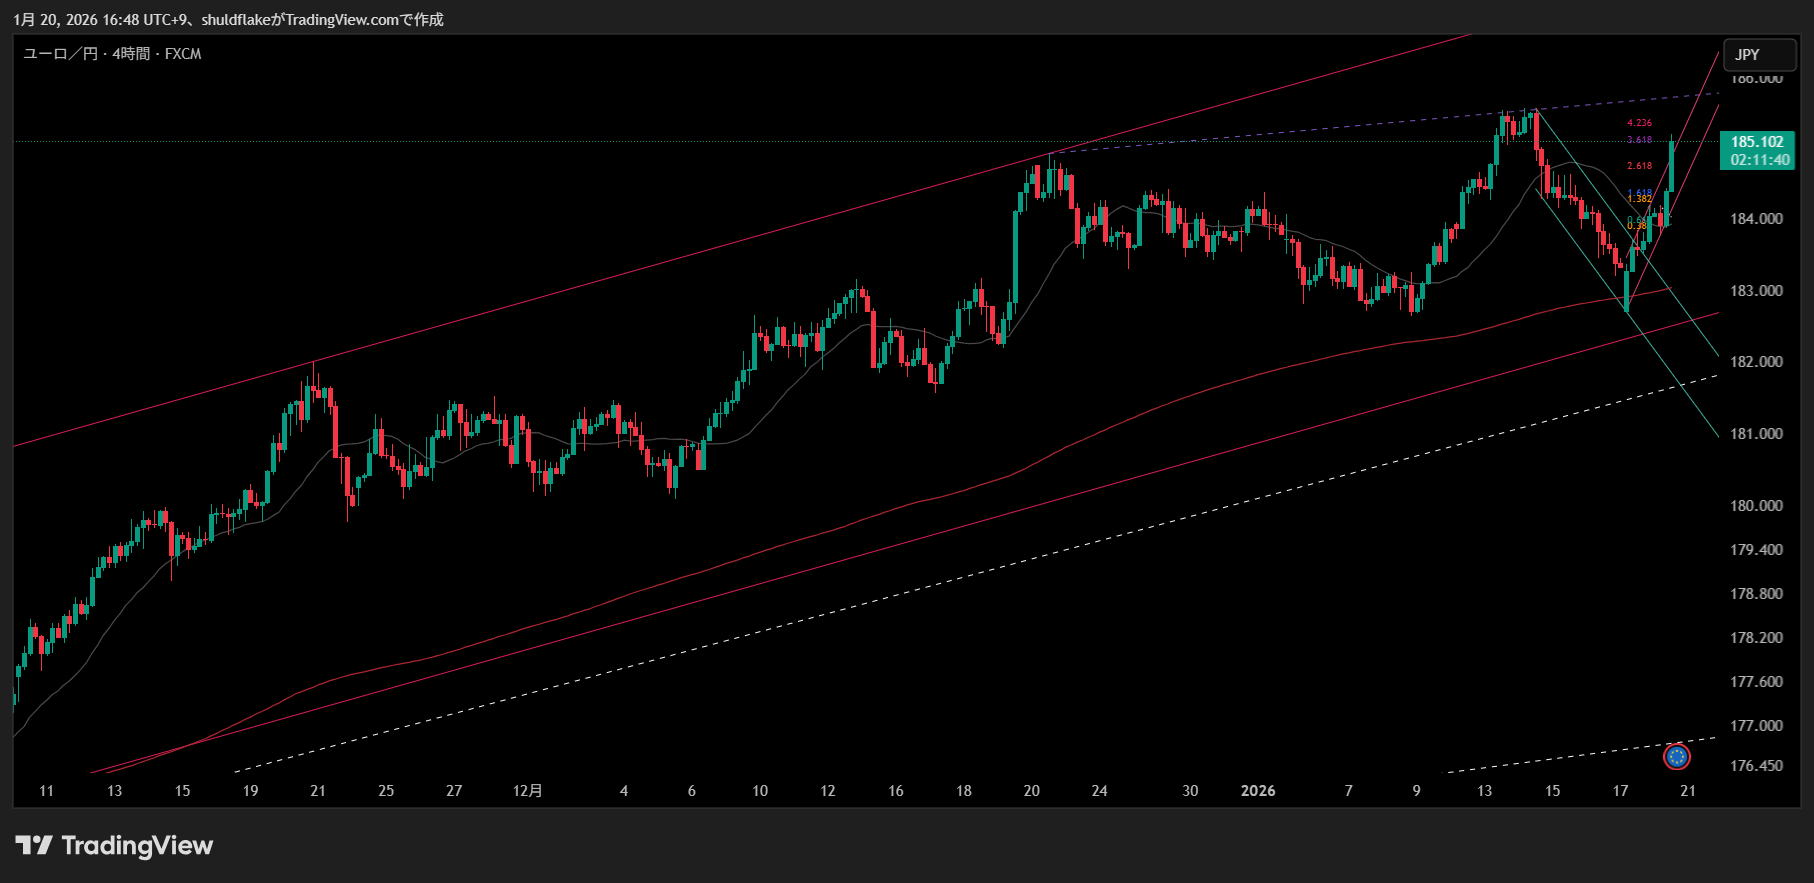The width and height of the screenshot is (1814, 883).
Task: Open the euro economic event marker icon
Action: [x=1677, y=757]
